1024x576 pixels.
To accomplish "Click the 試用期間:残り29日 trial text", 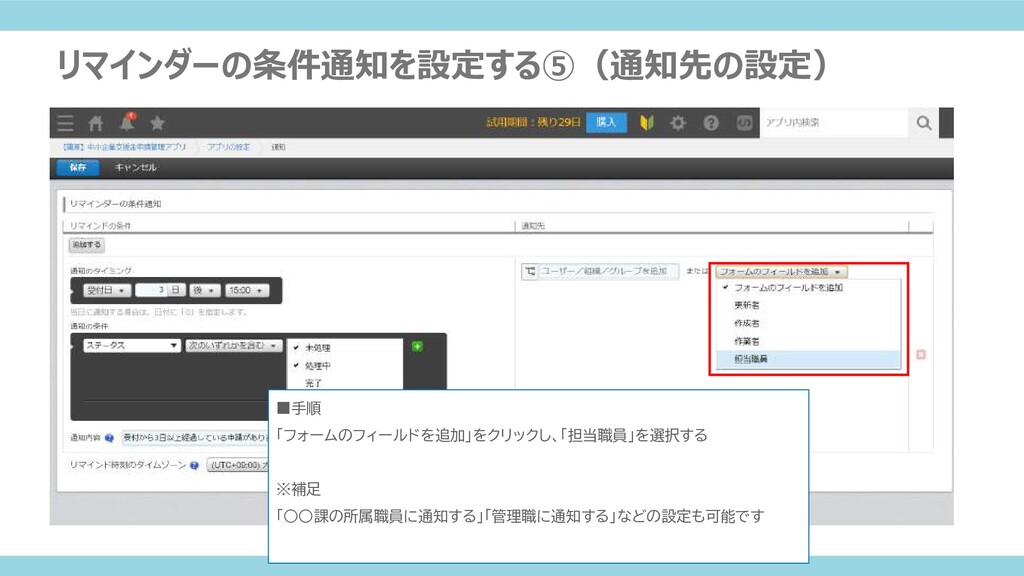I will pyautogui.click(x=533, y=123).
